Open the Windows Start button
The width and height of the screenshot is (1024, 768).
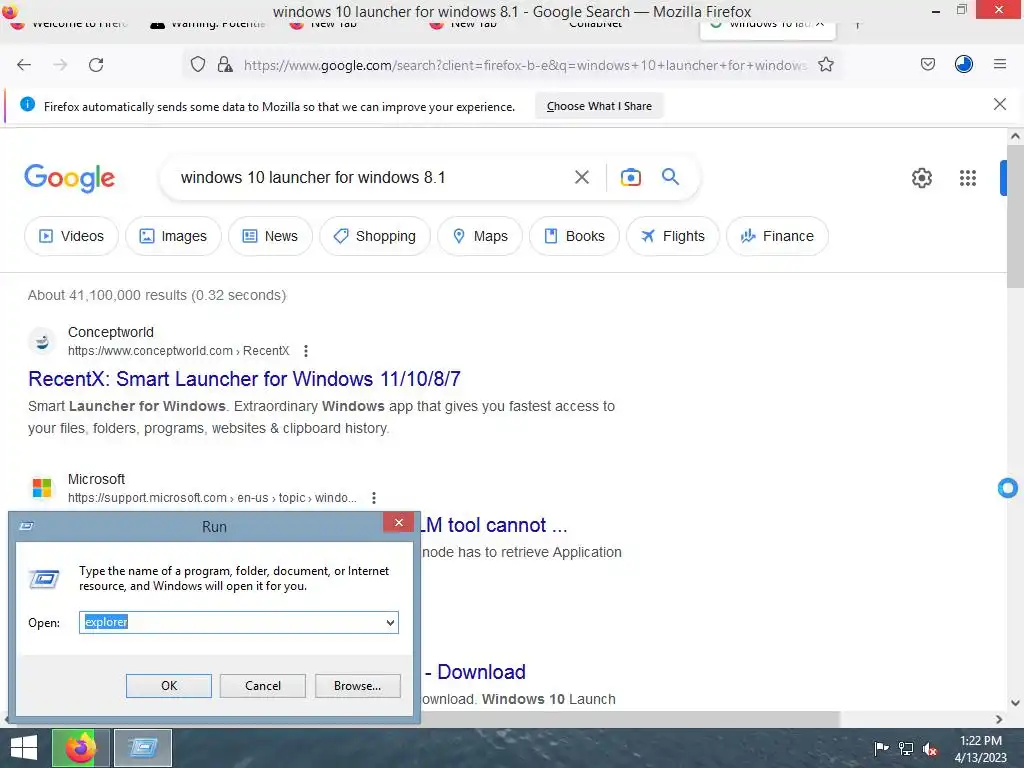coord(24,748)
